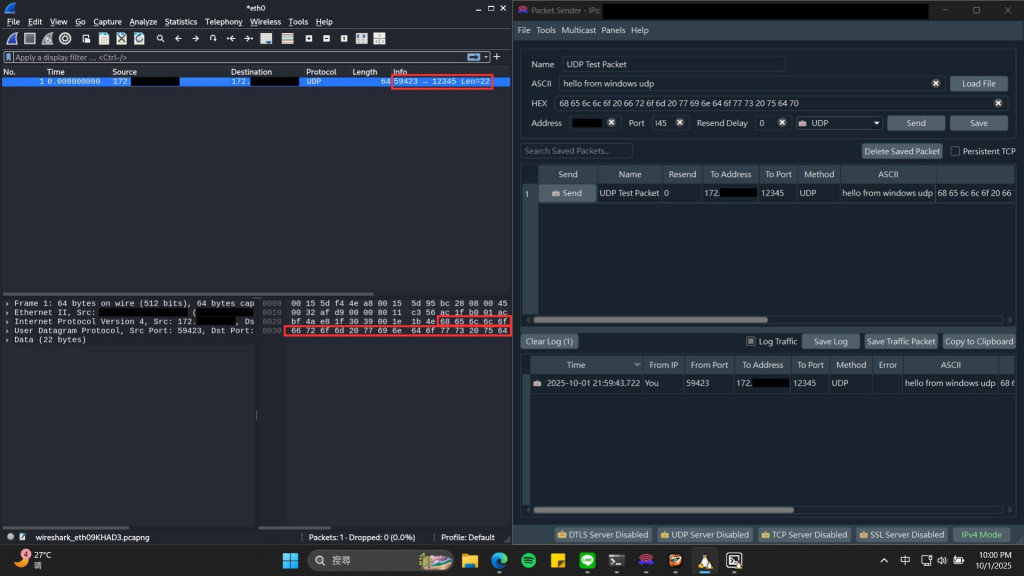Restart the current capture in Wireshark
Screen dimensions: 1024x576
pyautogui.click(x=47, y=39)
